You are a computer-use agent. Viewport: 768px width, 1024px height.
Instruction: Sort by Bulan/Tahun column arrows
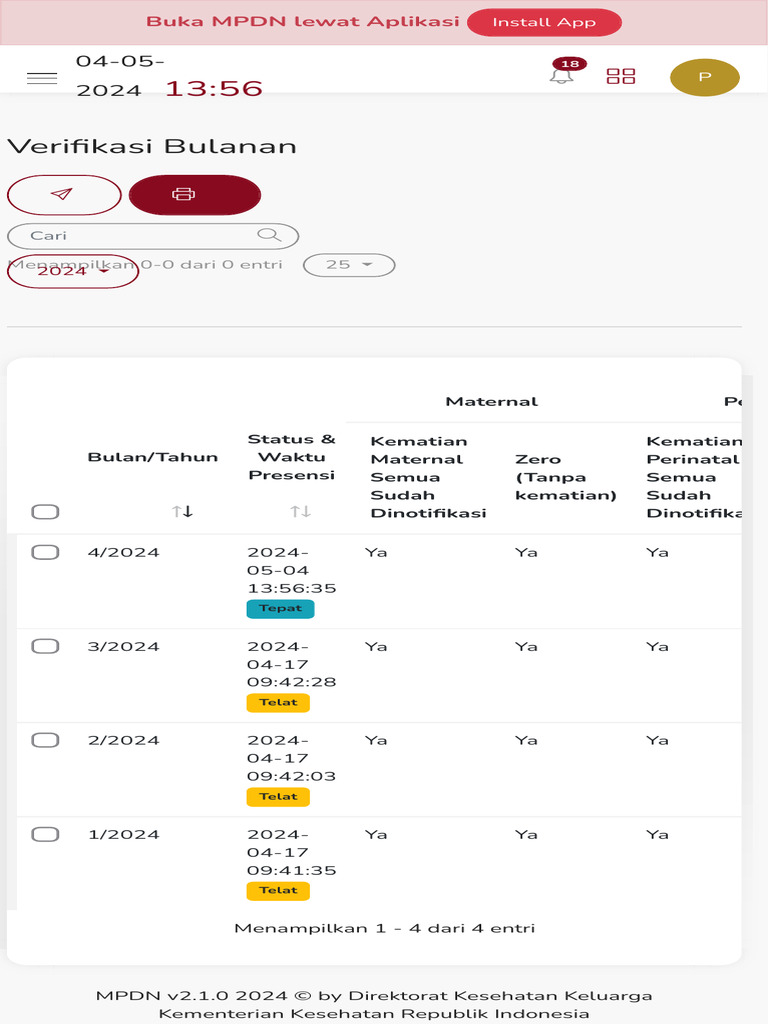(182, 512)
